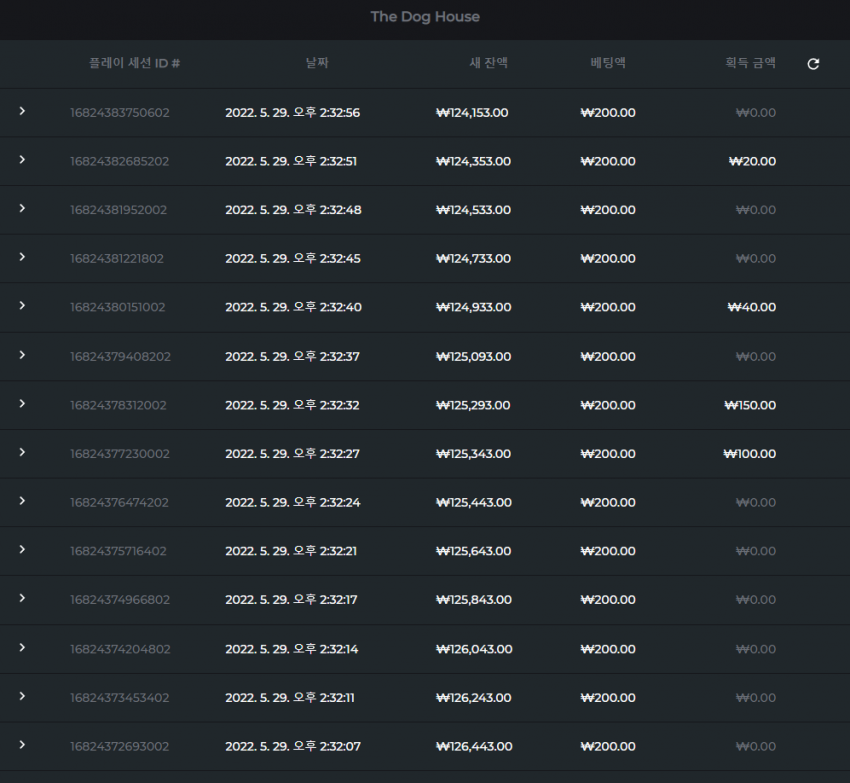Click the 플레이 세션 ID # column header
Image resolution: width=850 pixels, height=783 pixels.
point(134,63)
